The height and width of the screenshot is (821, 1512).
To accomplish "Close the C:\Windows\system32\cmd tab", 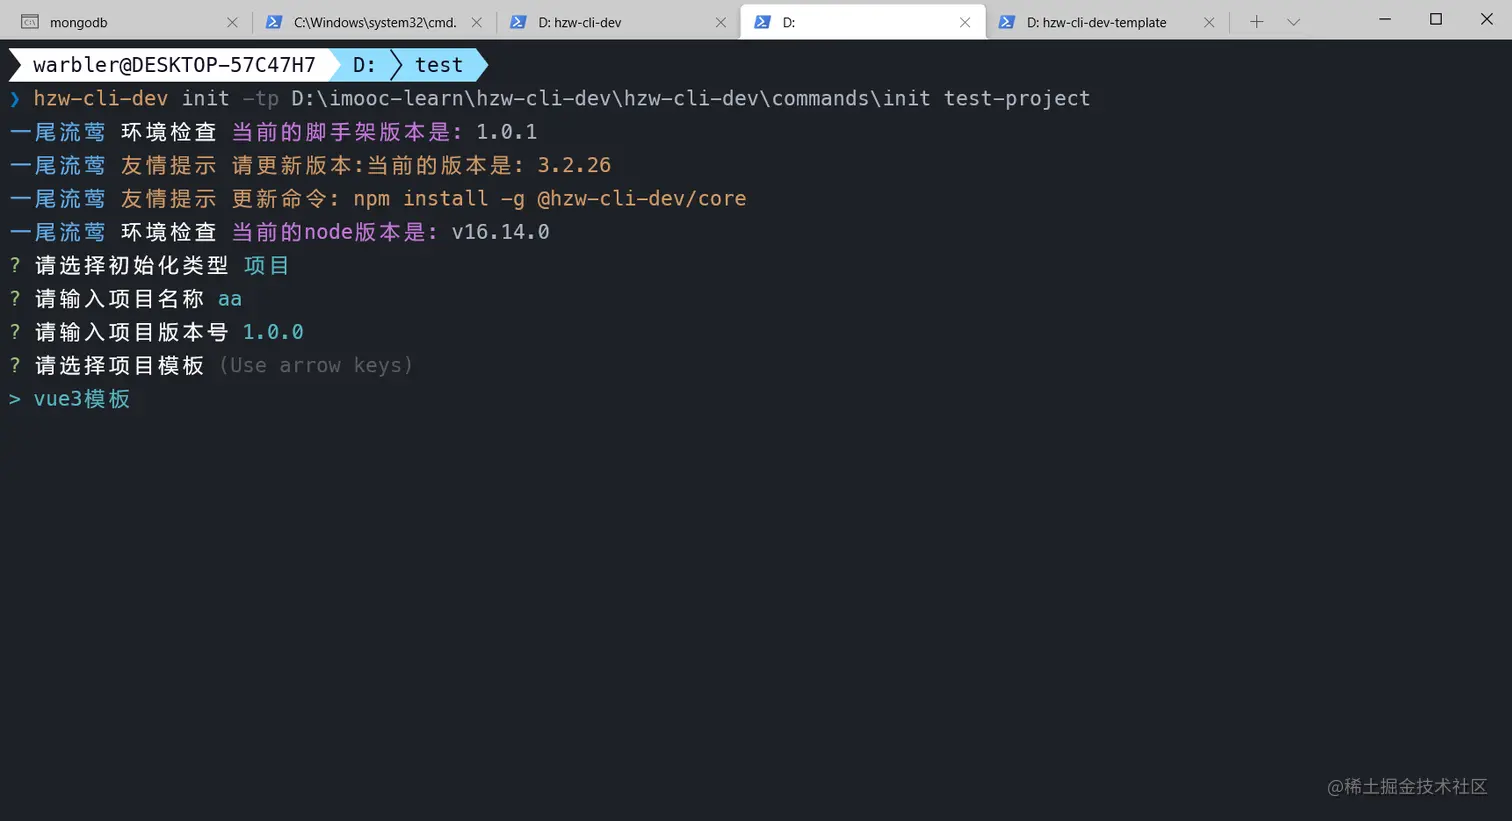I will tap(476, 22).
